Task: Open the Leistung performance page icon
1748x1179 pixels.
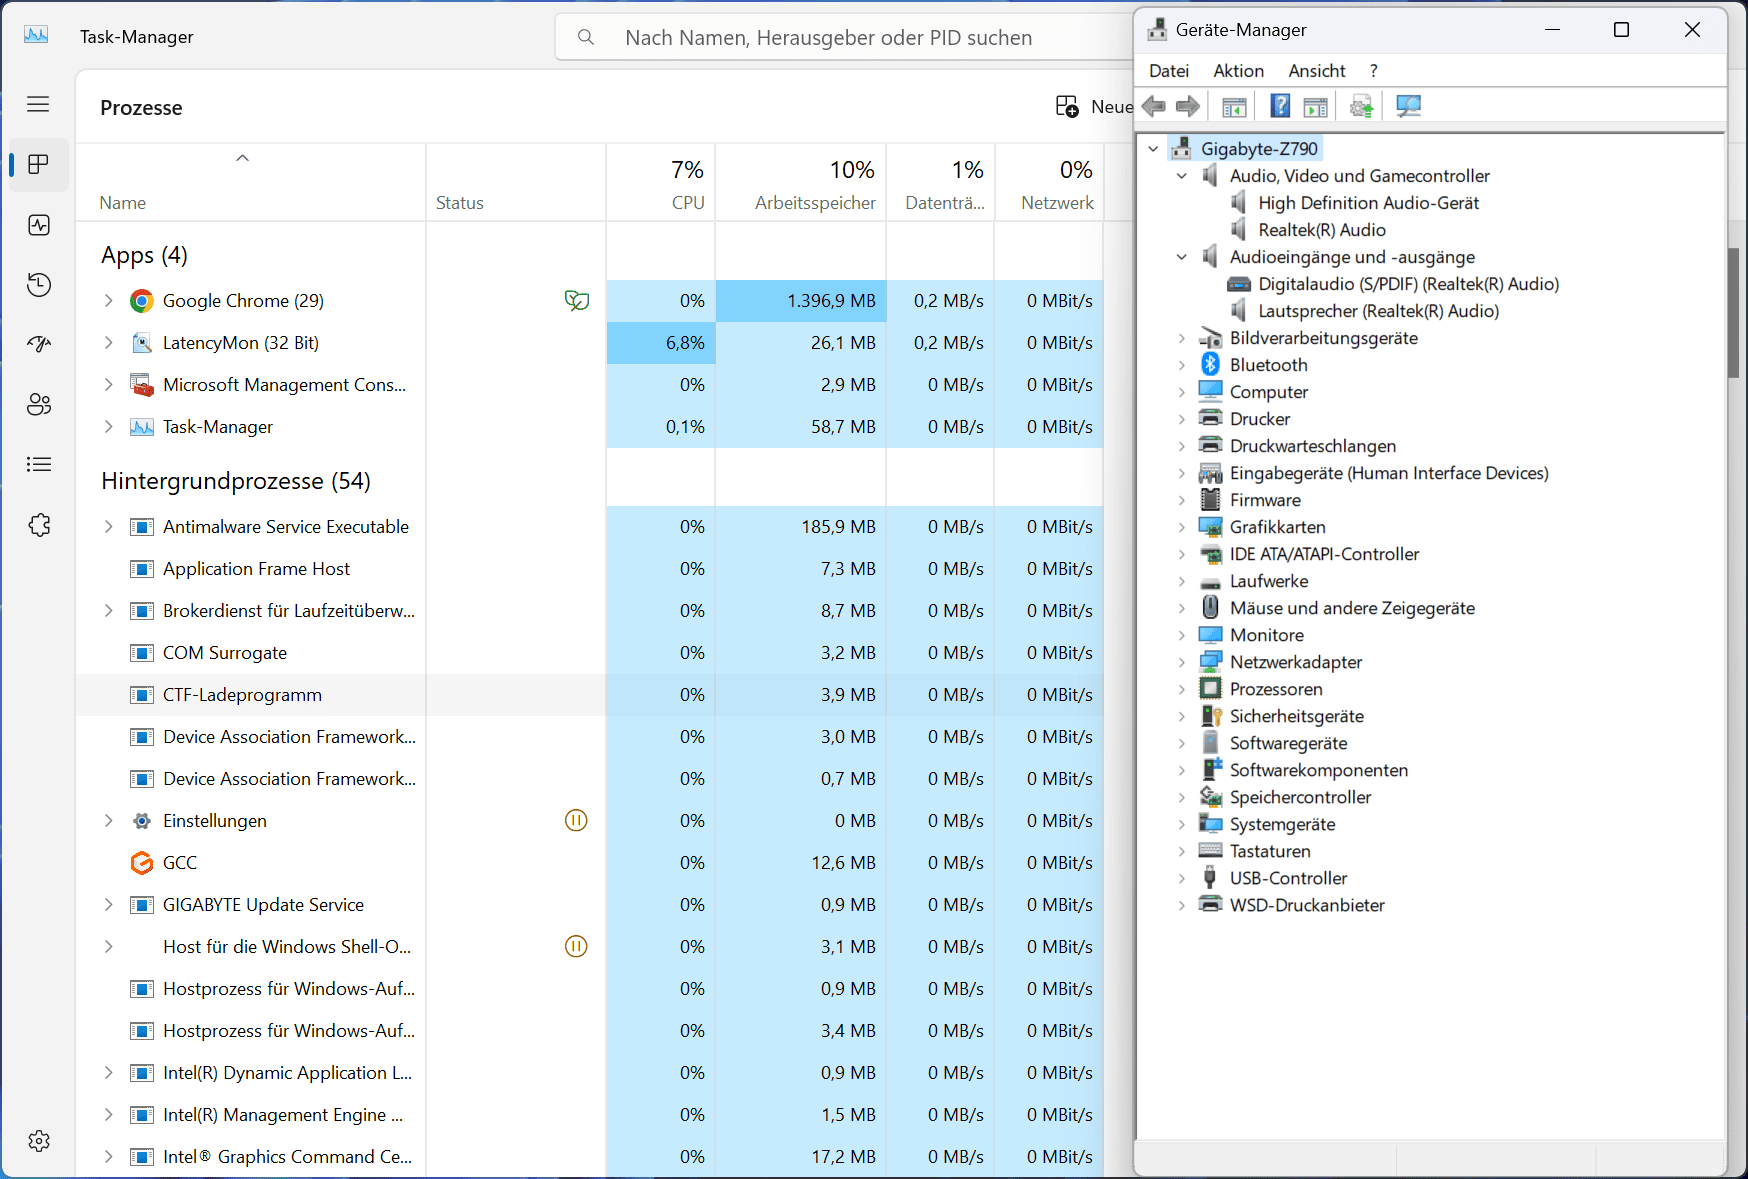Action: [x=39, y=225]
